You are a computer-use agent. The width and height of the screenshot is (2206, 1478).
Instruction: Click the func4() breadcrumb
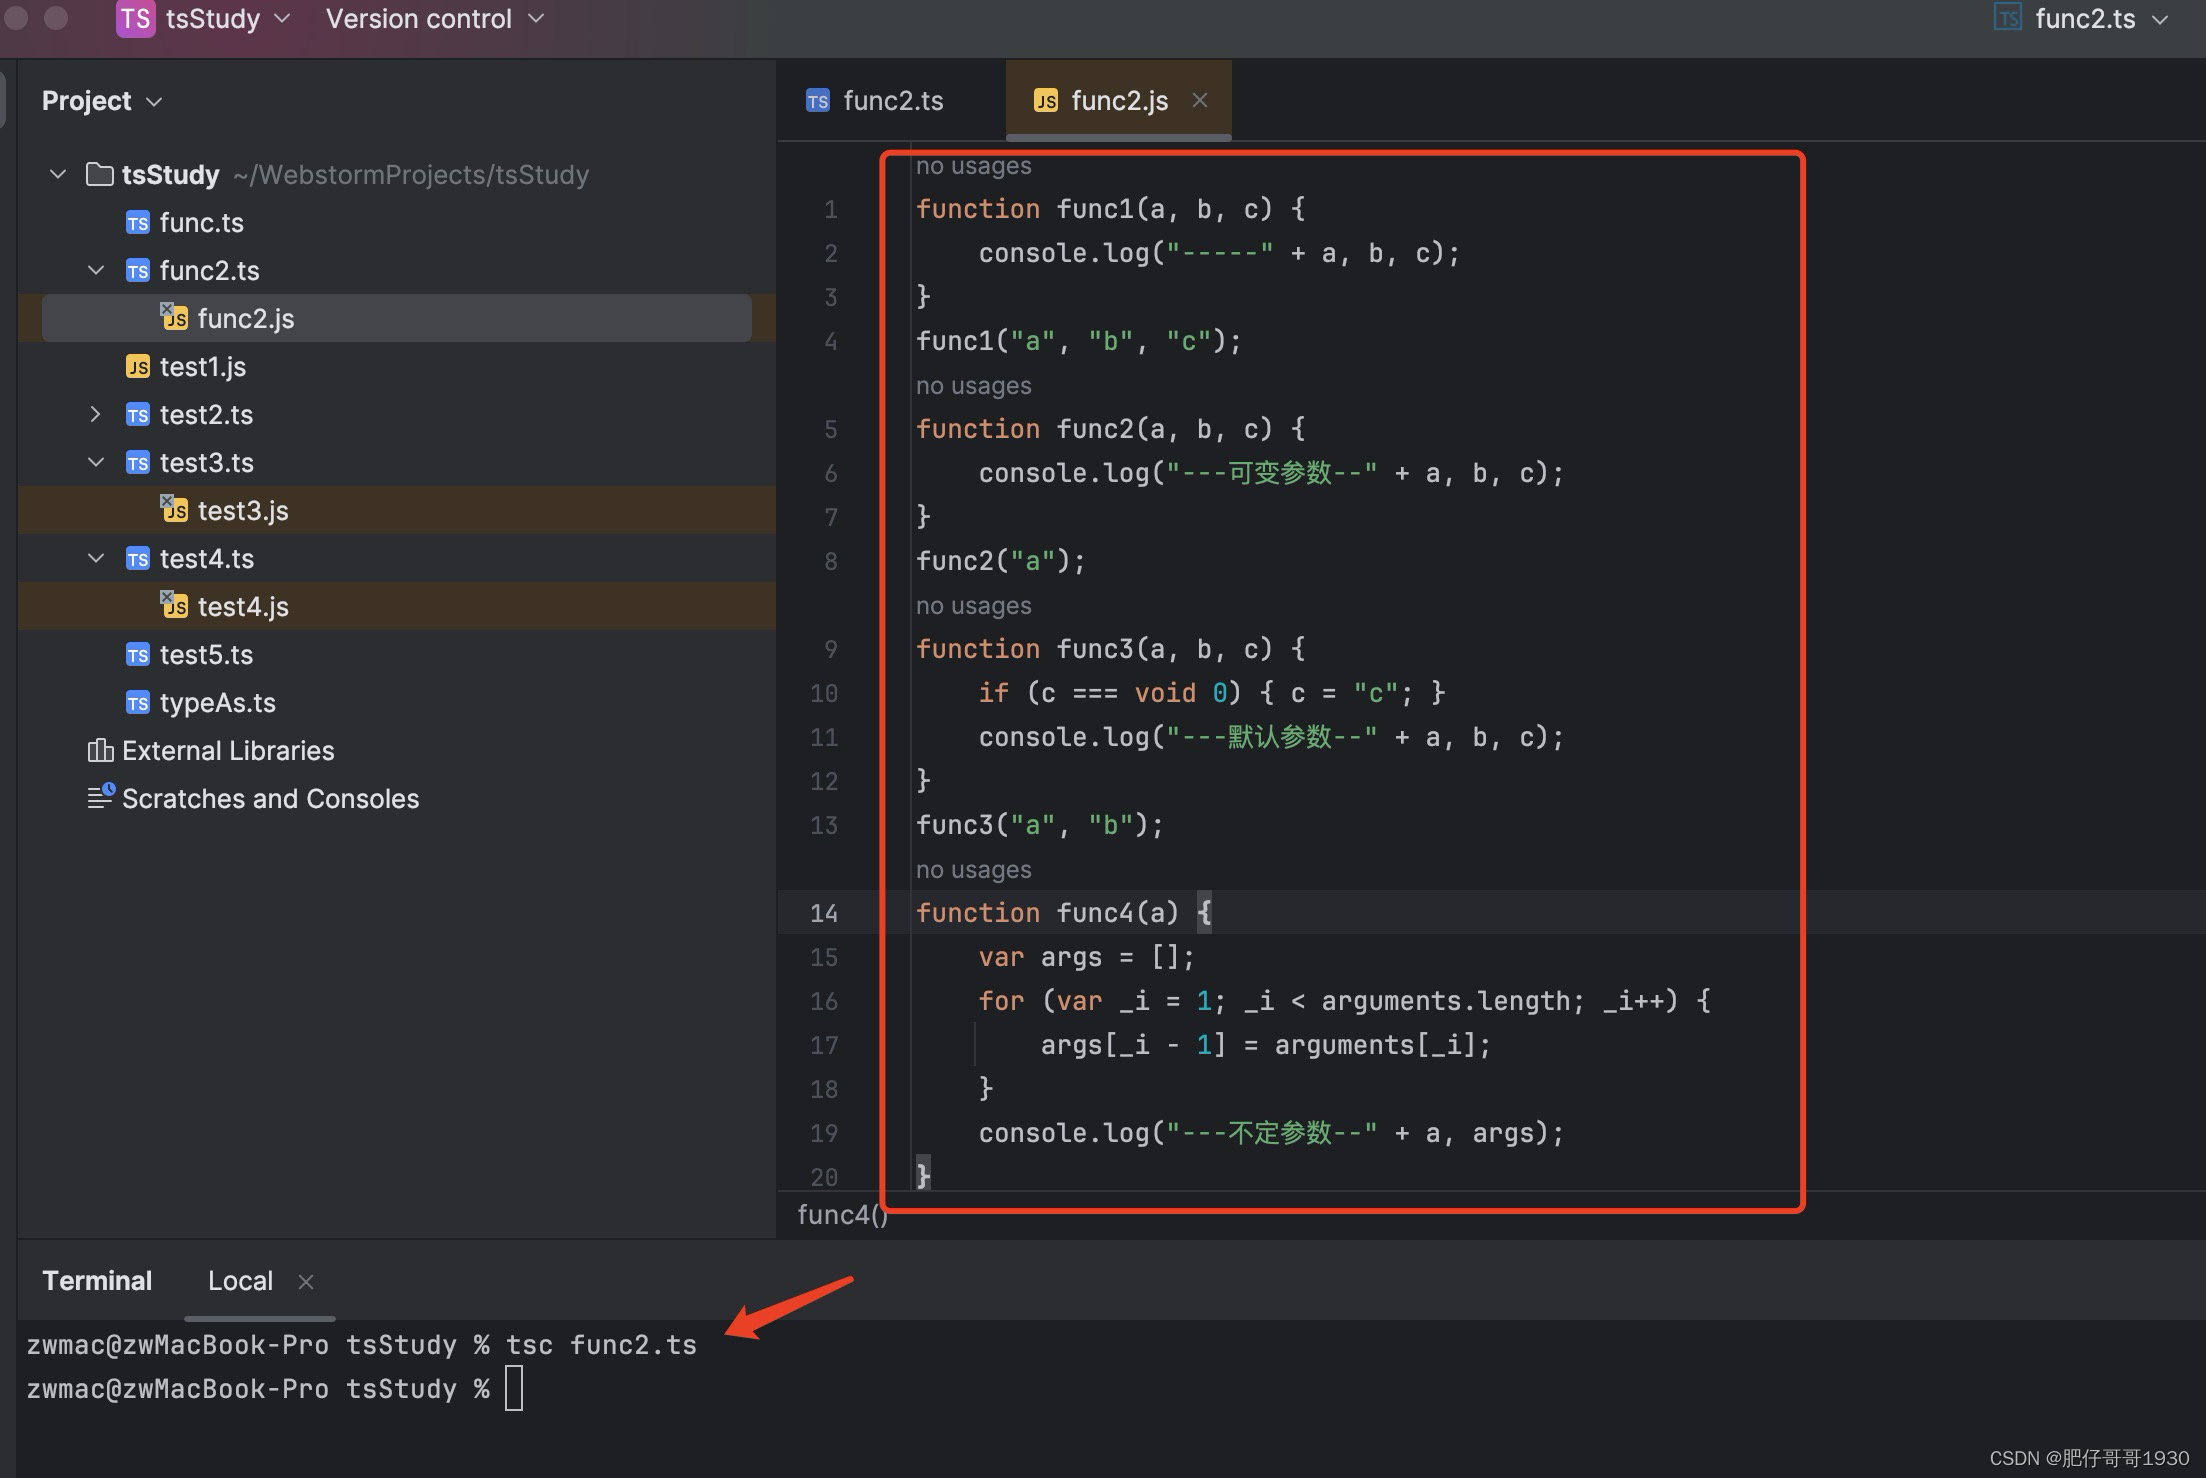click(x=842, y=1214)
